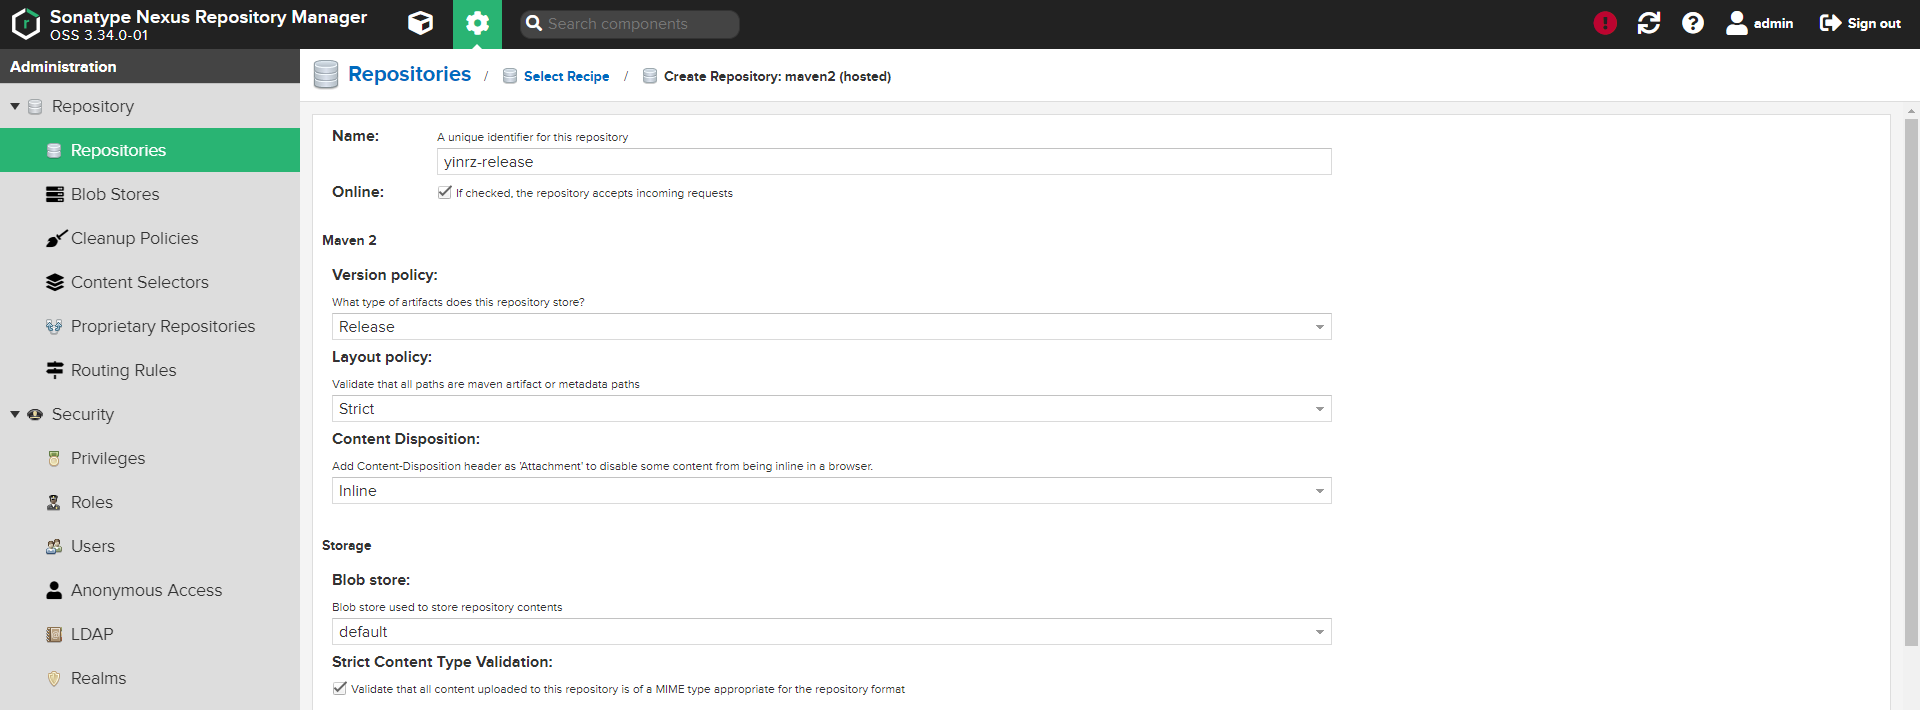Open Users in the sidebar
This screenshot has height=710, width=1920.
point(150,546)
